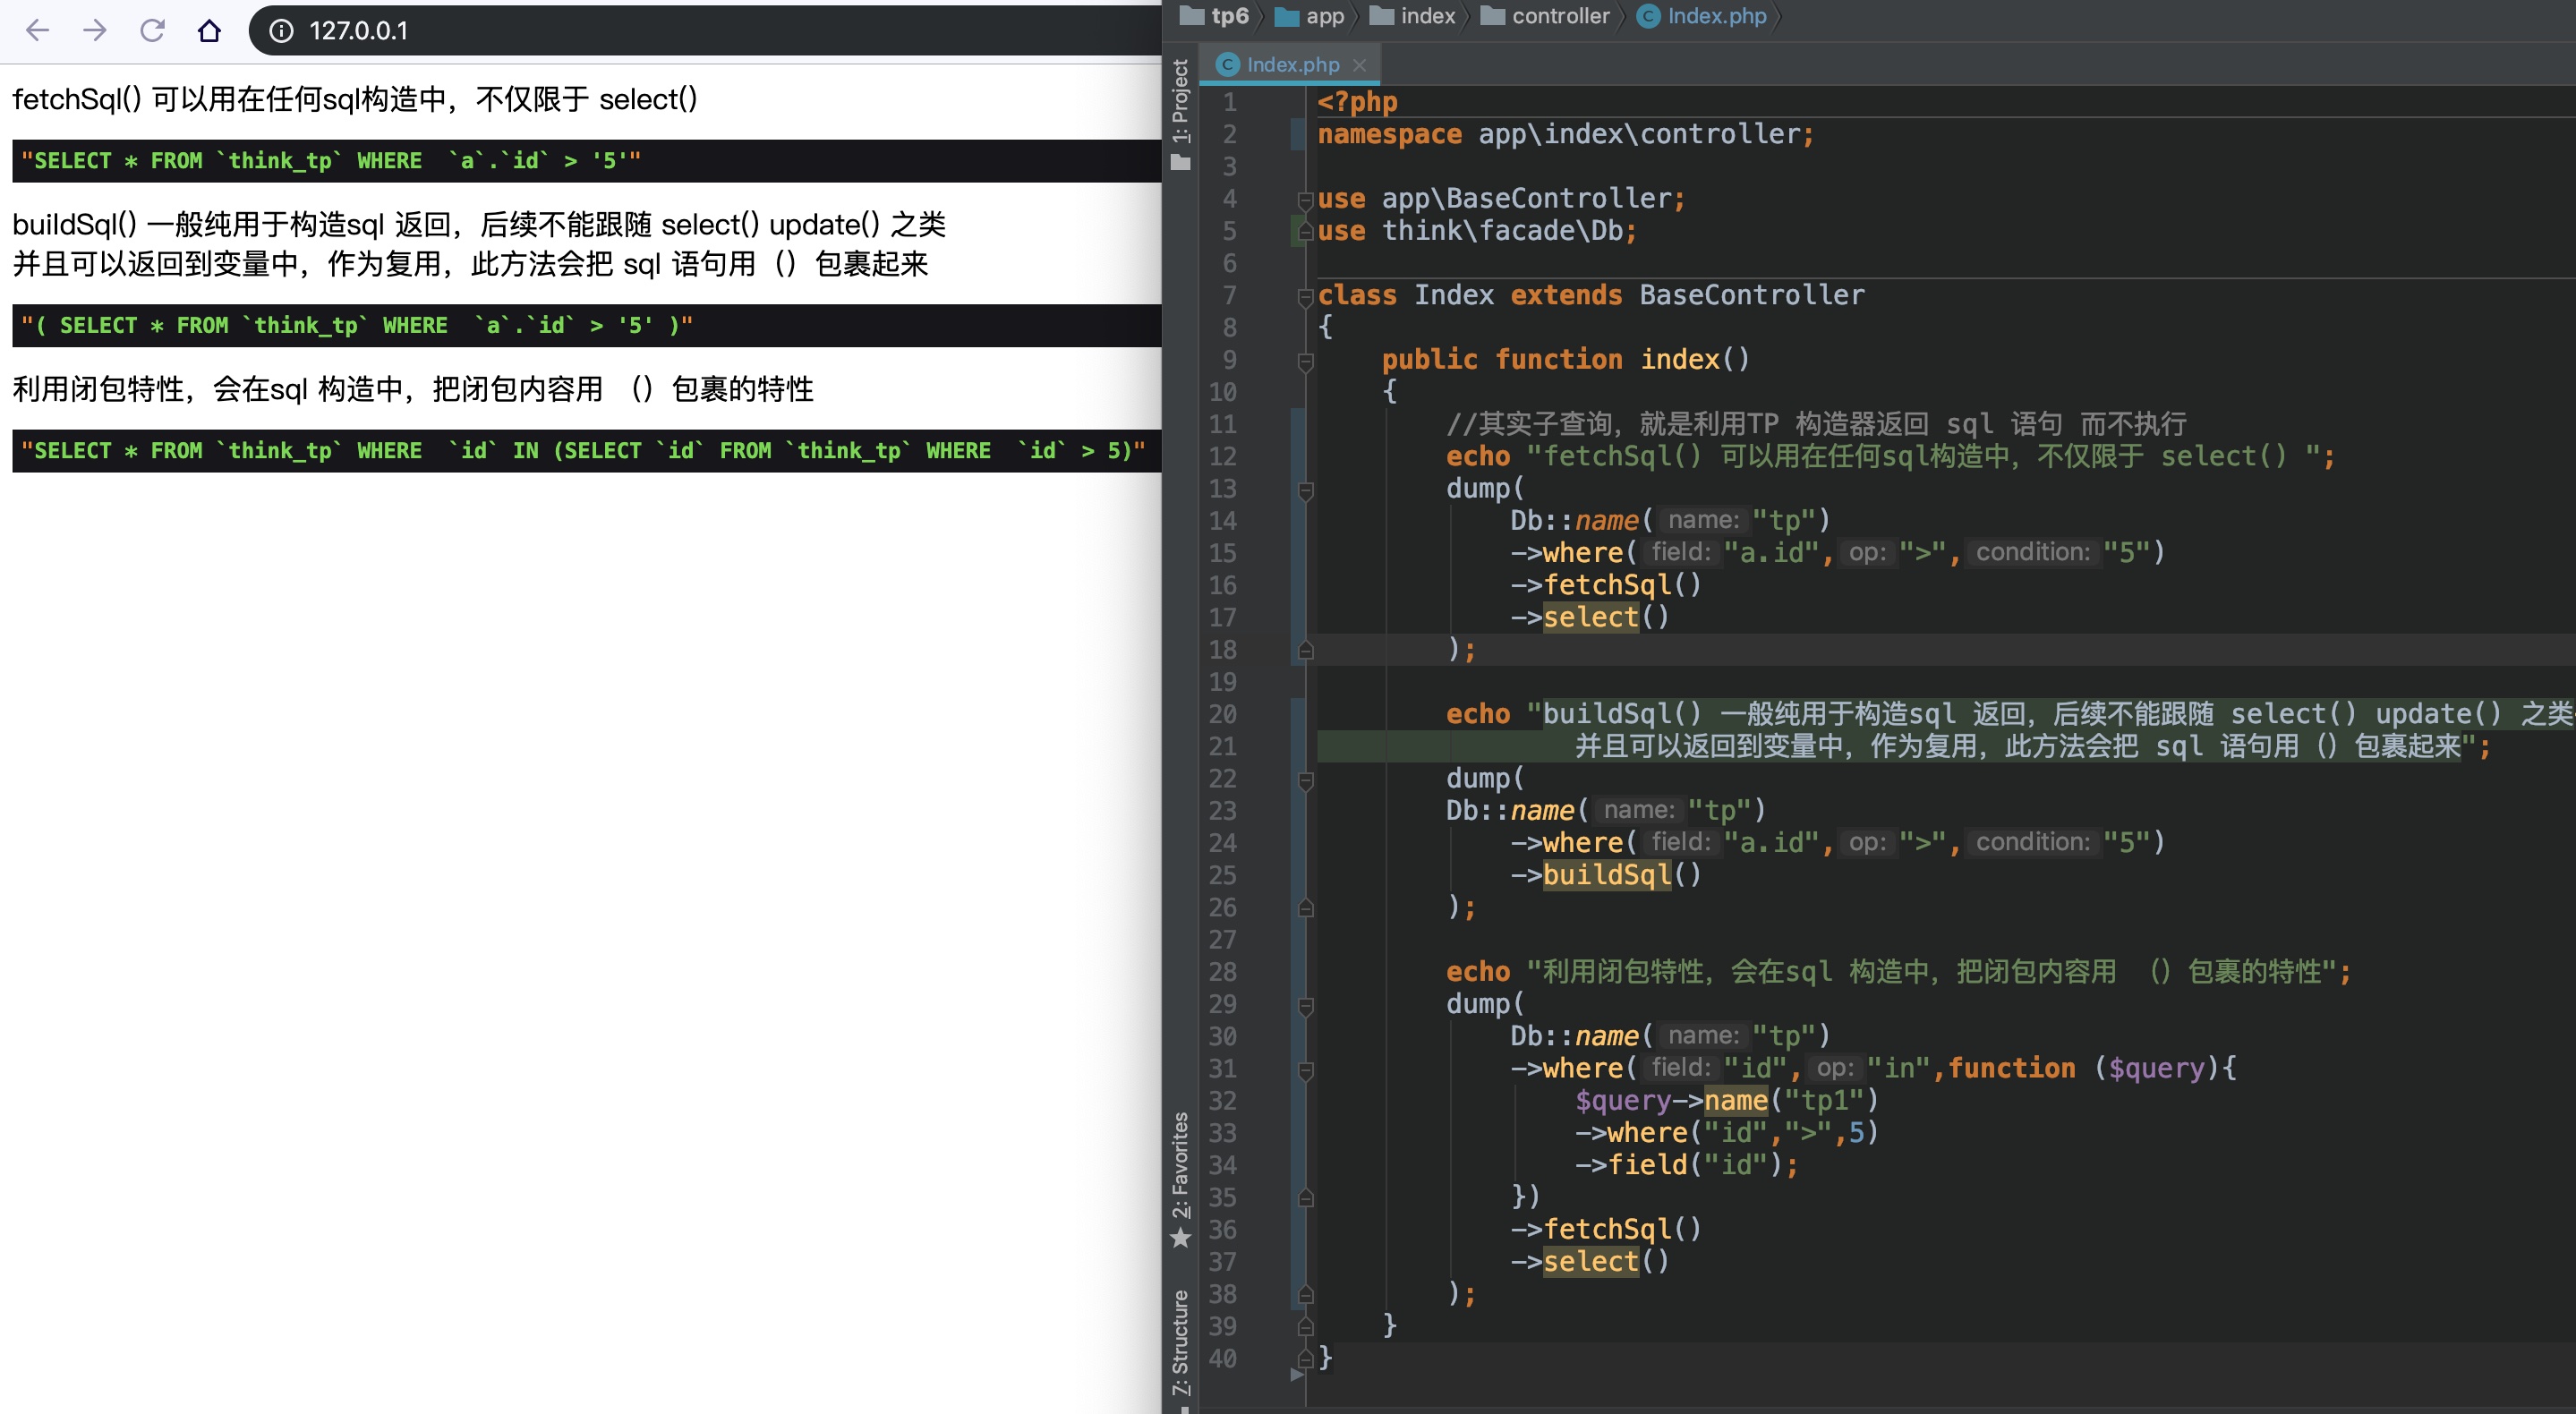Click the fold end marker at line 26
Screen dimensions: 2576x1414
[1305, 909]
